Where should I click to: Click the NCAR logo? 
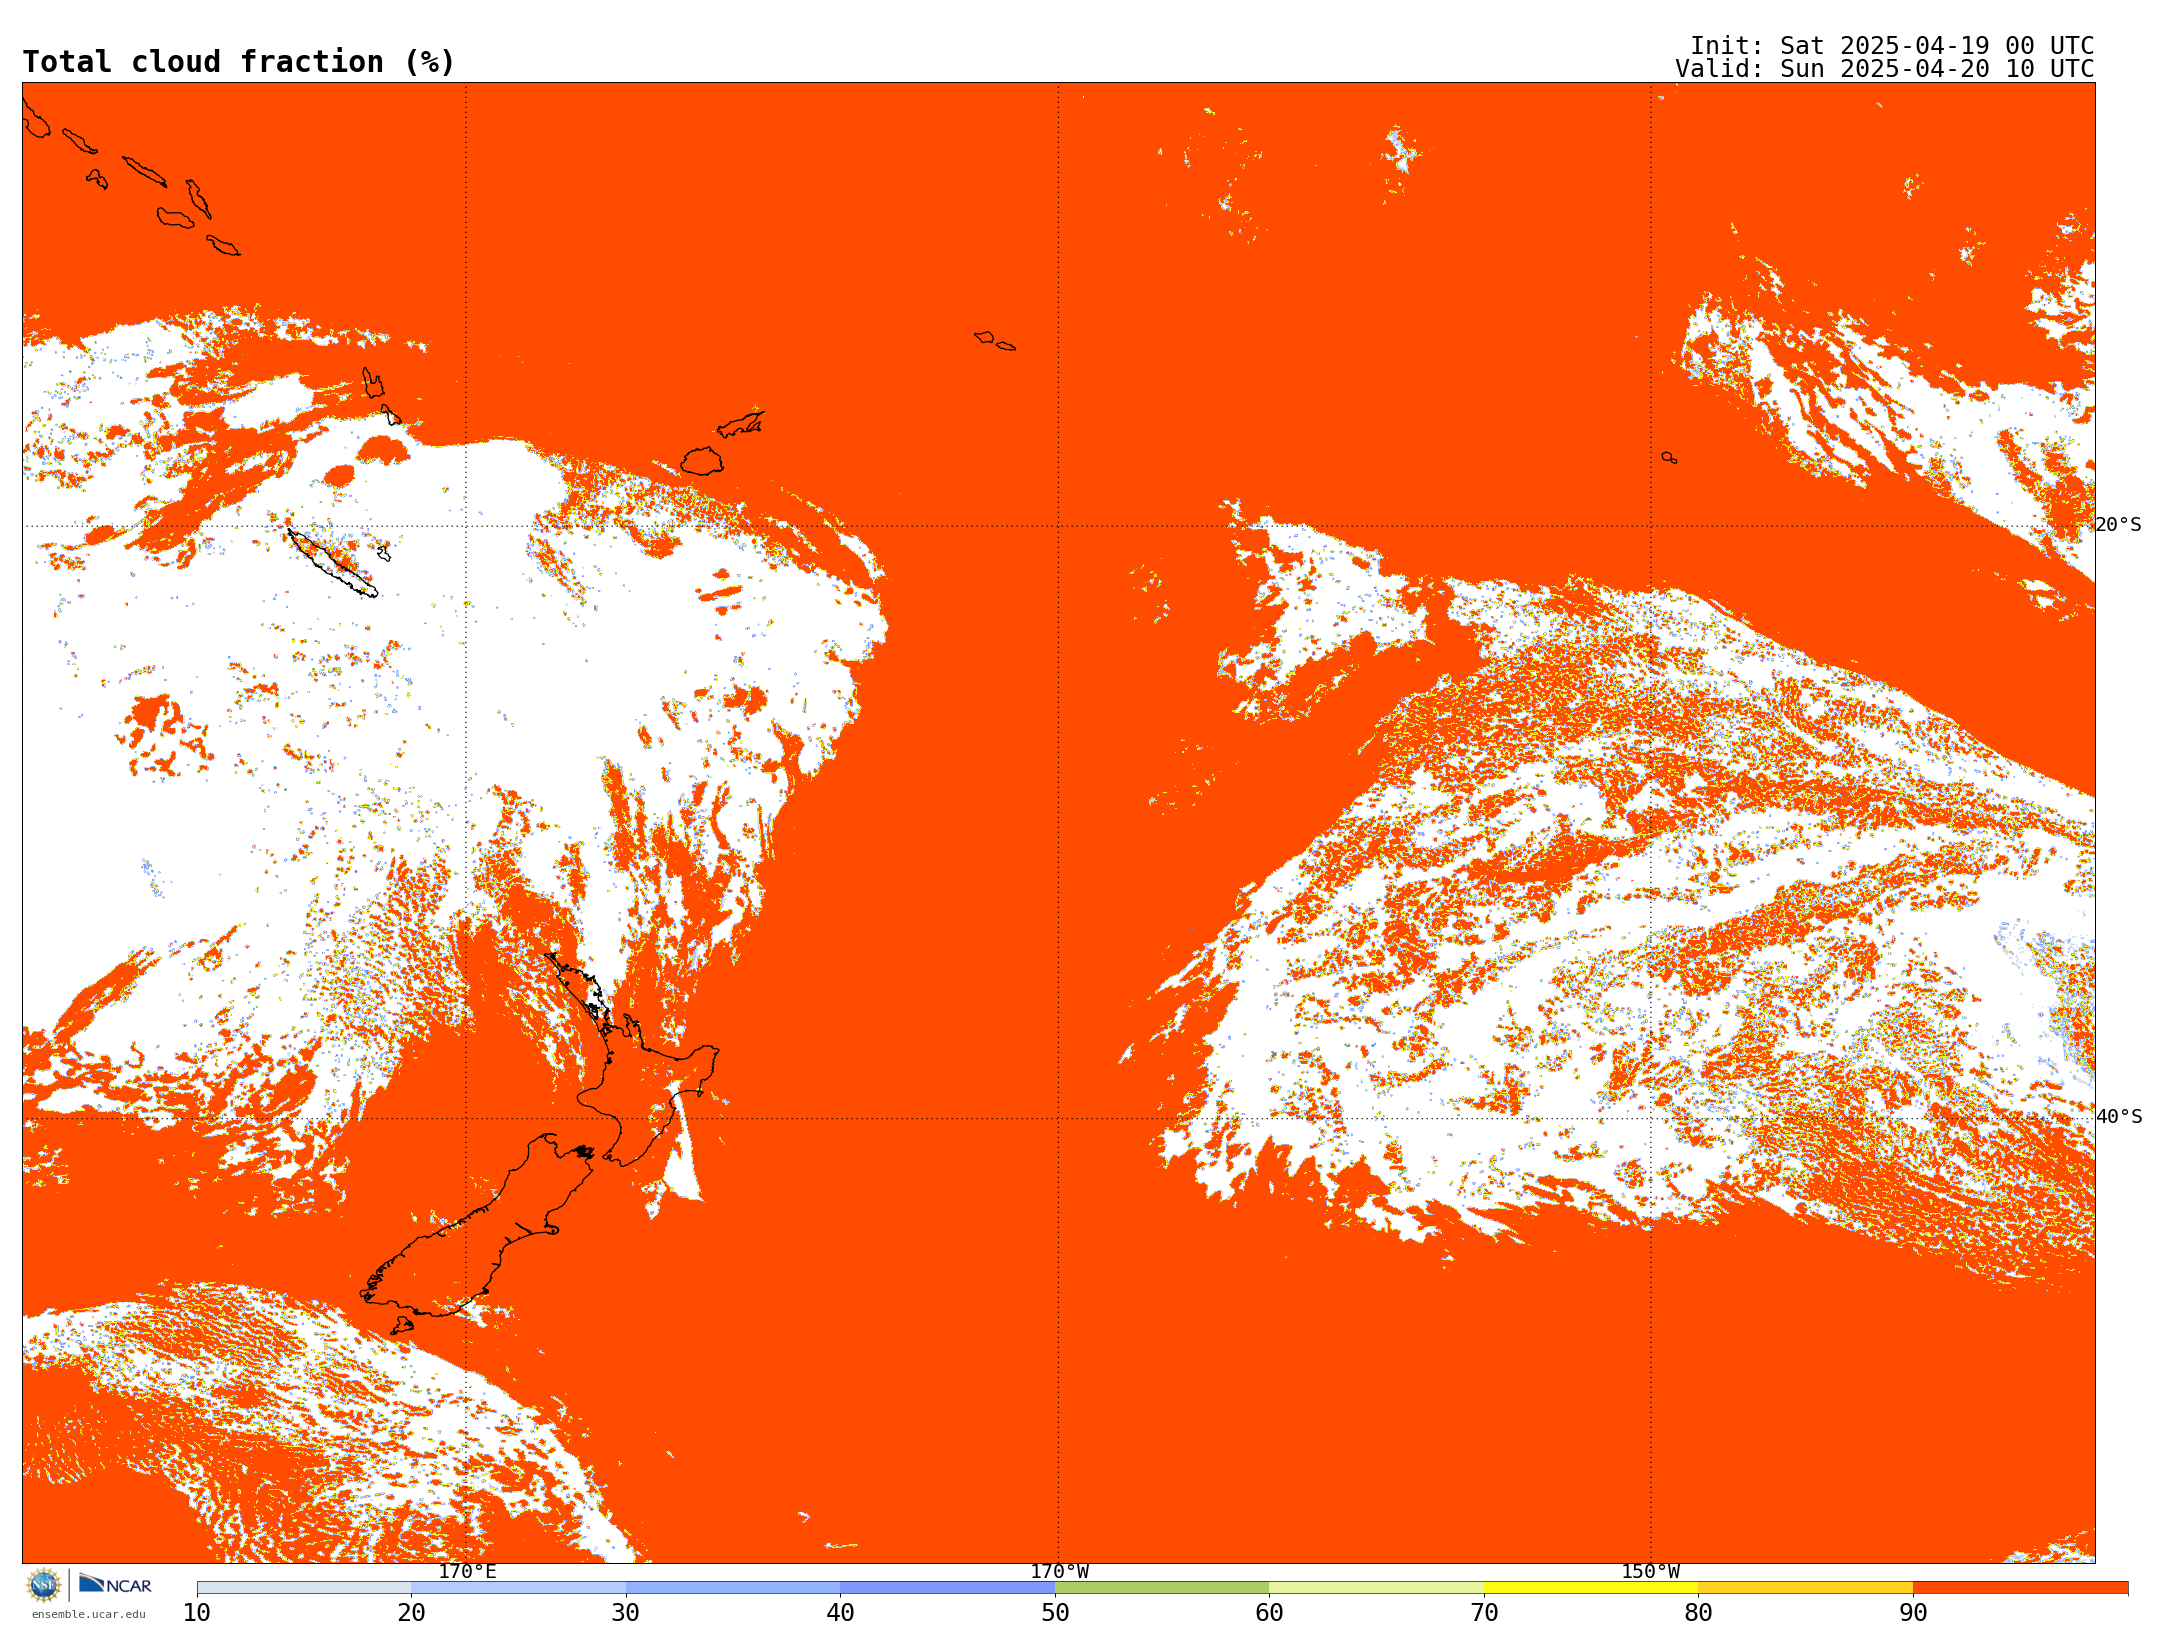(x=115, y=1585)
